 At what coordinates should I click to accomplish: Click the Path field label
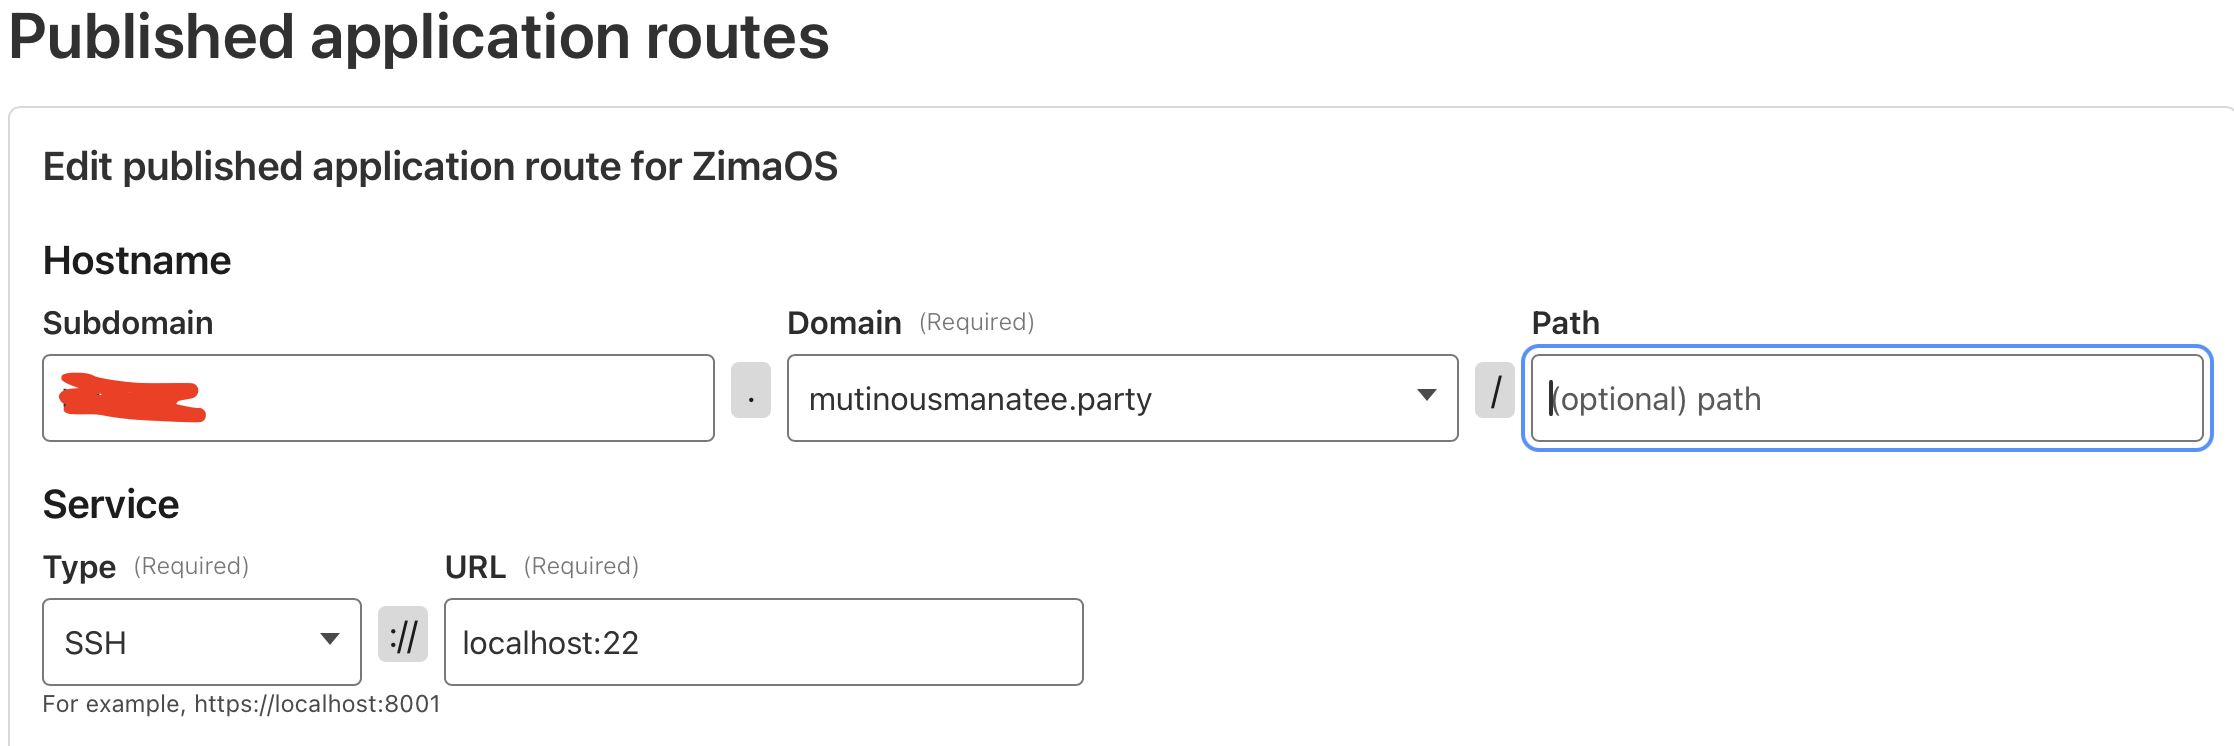[1565, 323]
